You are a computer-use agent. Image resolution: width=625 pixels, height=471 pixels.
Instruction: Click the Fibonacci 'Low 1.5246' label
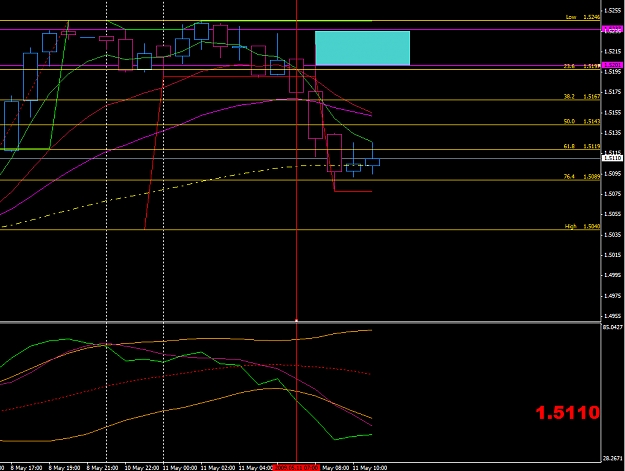click(x=583, y=17)
